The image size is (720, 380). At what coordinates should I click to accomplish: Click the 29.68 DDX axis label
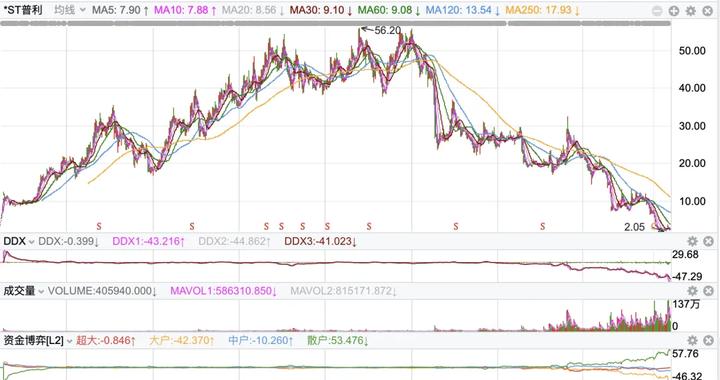[685, 255]
